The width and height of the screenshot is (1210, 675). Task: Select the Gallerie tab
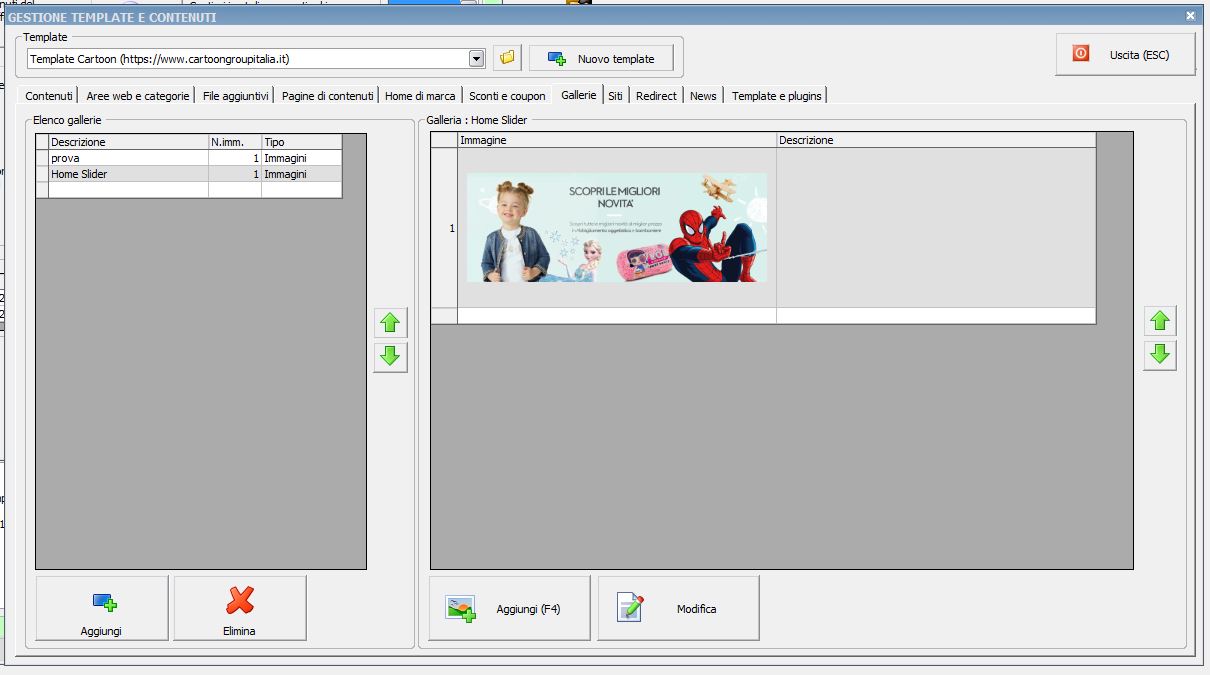tap(579, 95)
